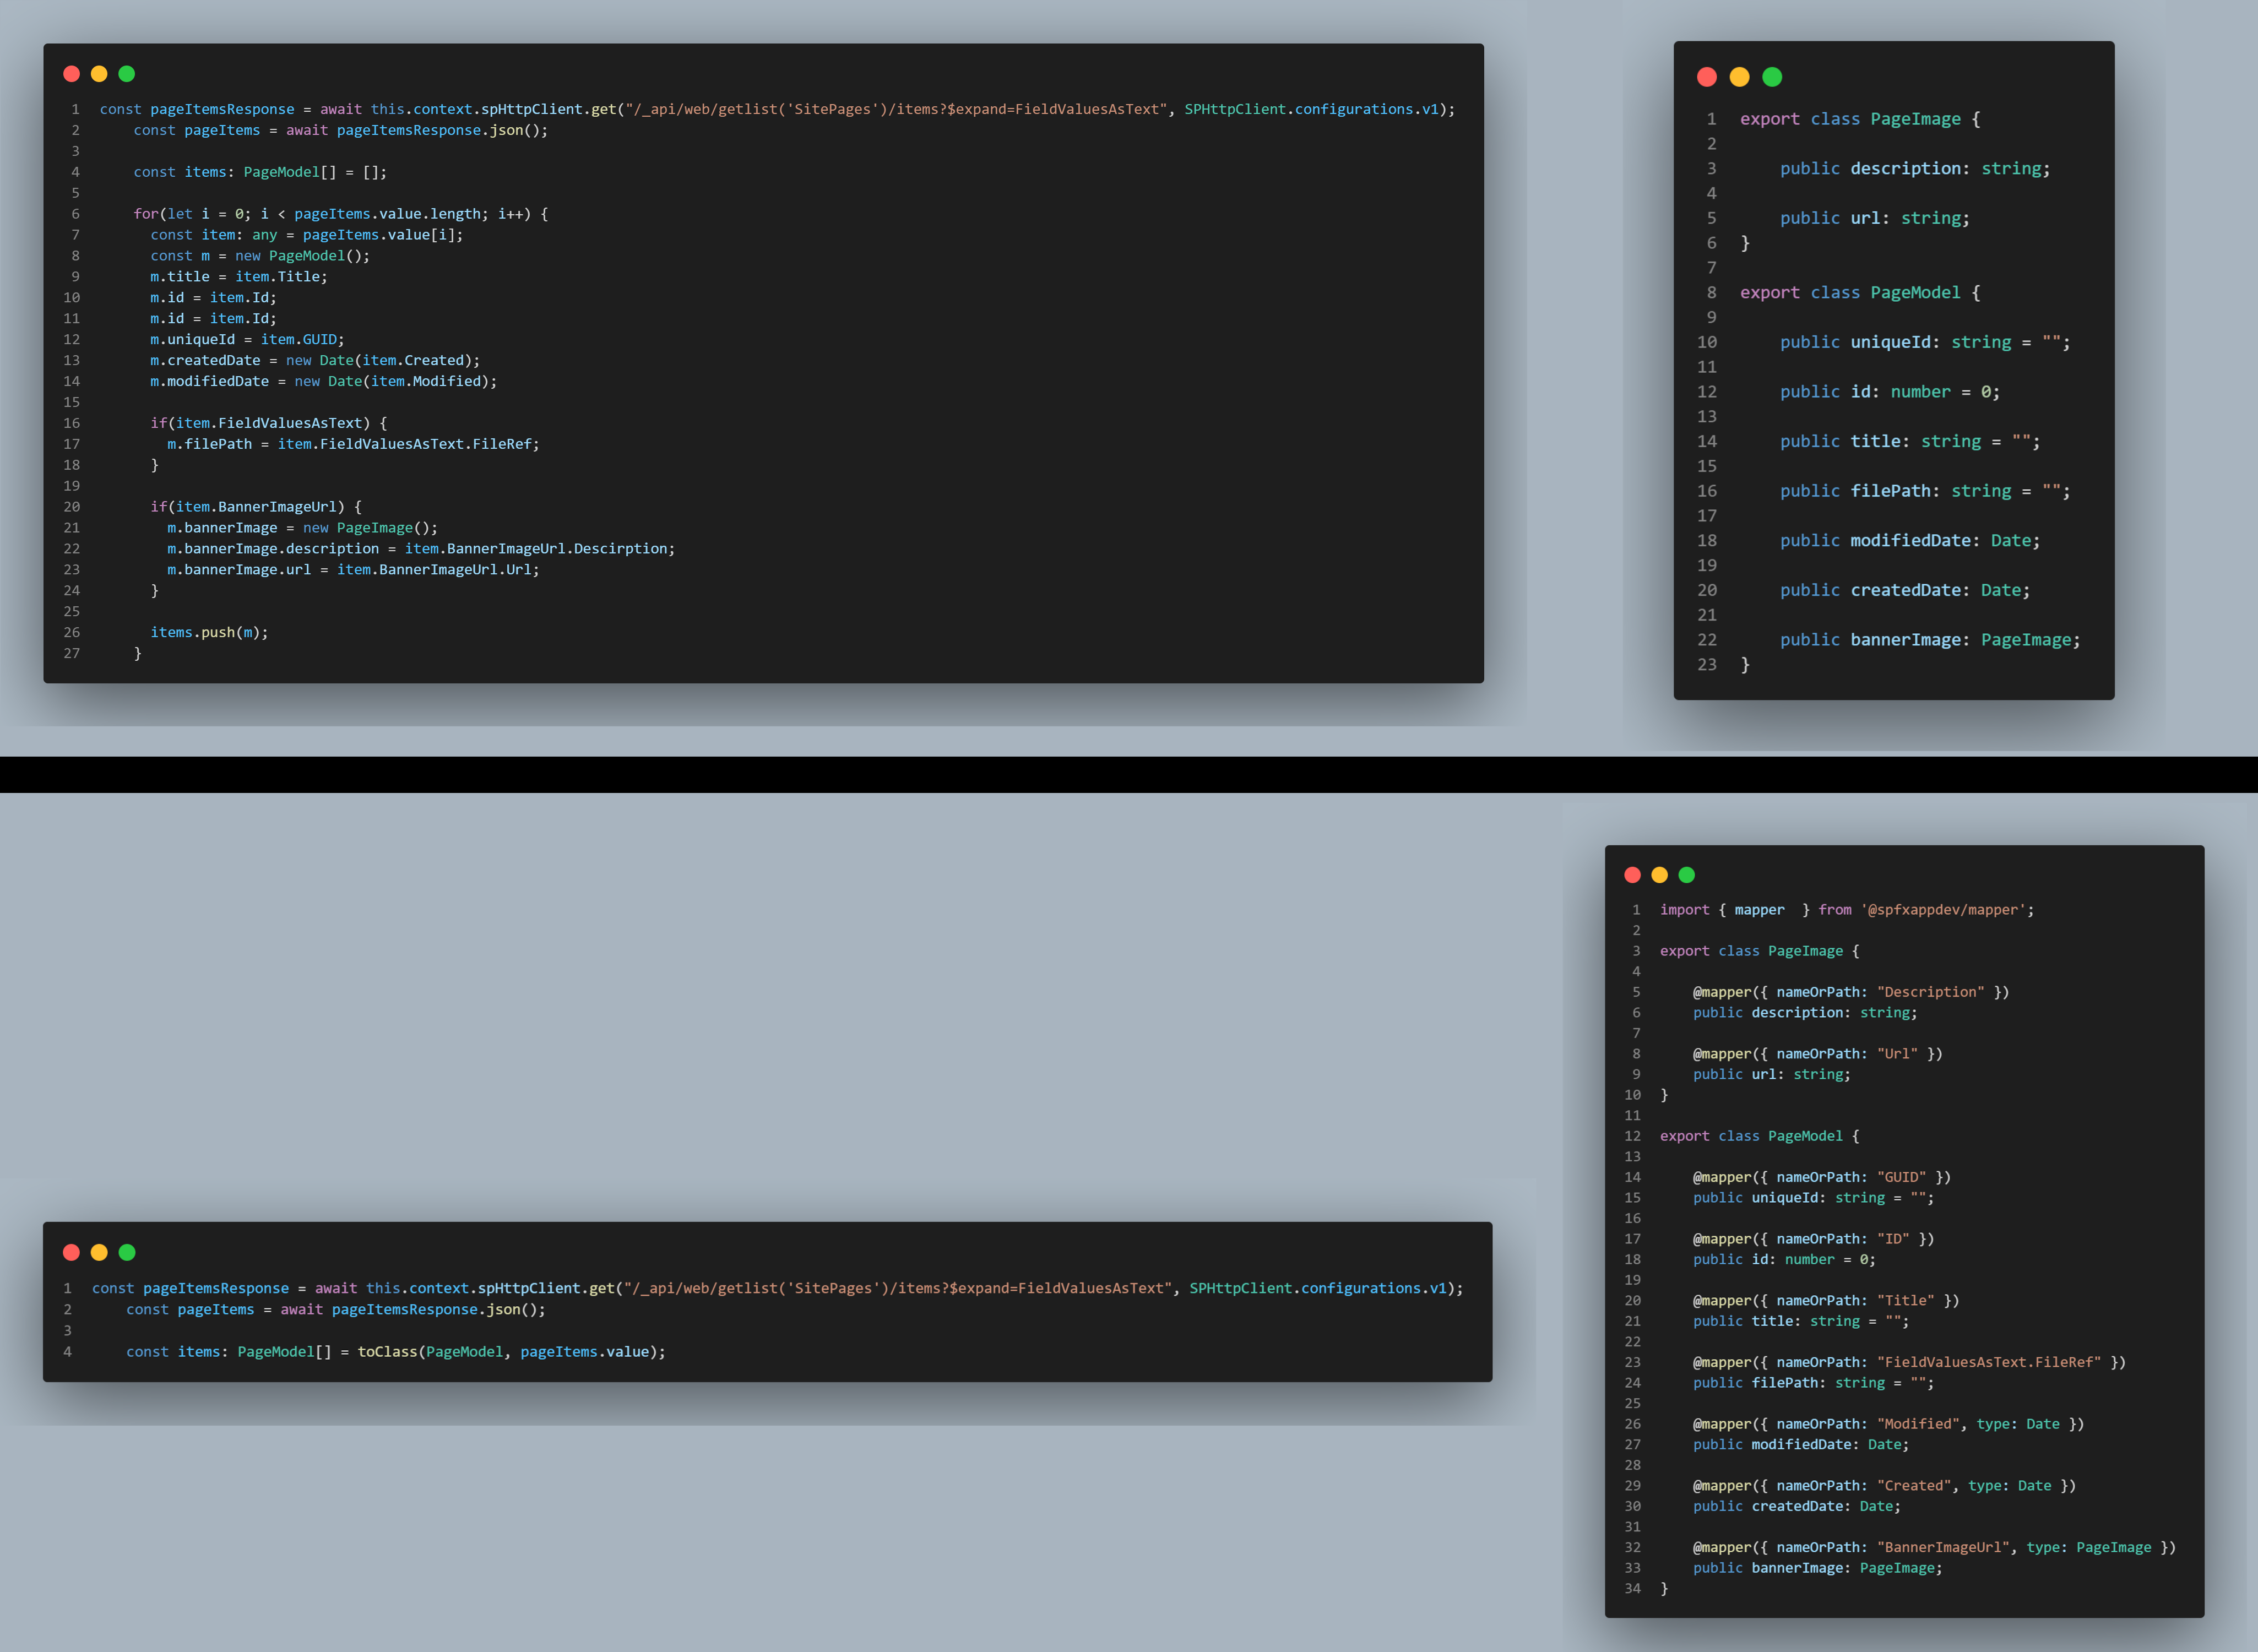This screenshot has width=2258, height=1652.
Task: Click green dot in the for-loop code window
Action: click(127, 74)
